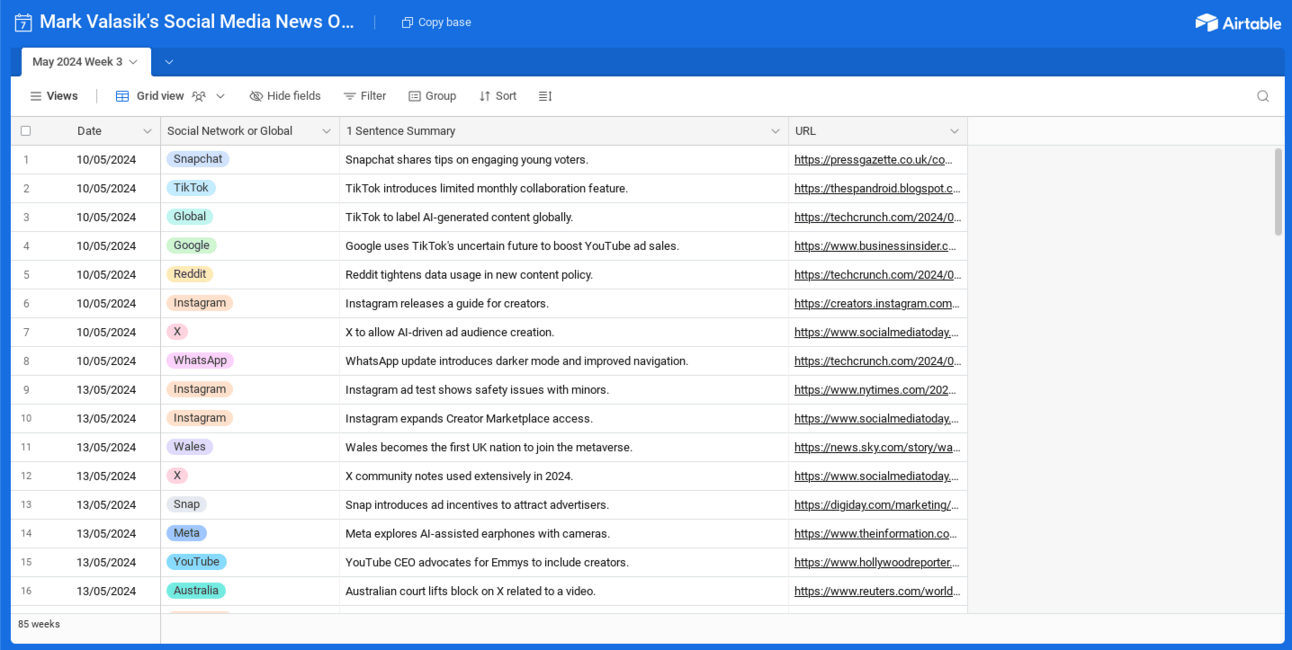Viewport: 1292px width, 650px height.
Task: Click the URL column header
Action: (877, 131)
